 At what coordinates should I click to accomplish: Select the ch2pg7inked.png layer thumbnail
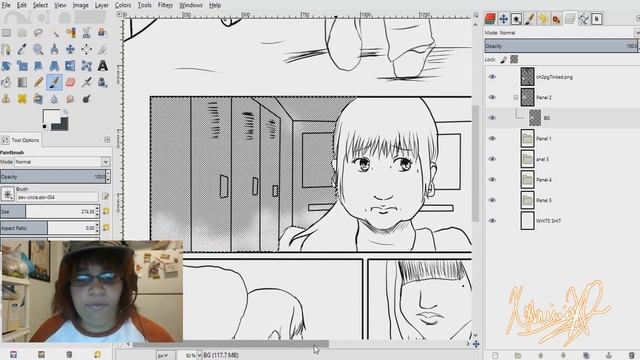tap(527, 77)
